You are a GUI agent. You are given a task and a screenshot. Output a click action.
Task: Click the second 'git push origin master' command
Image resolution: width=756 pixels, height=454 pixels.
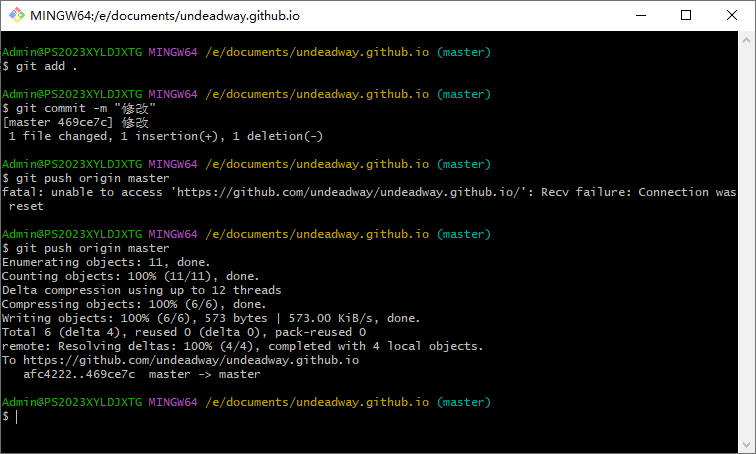coord(86,248)
